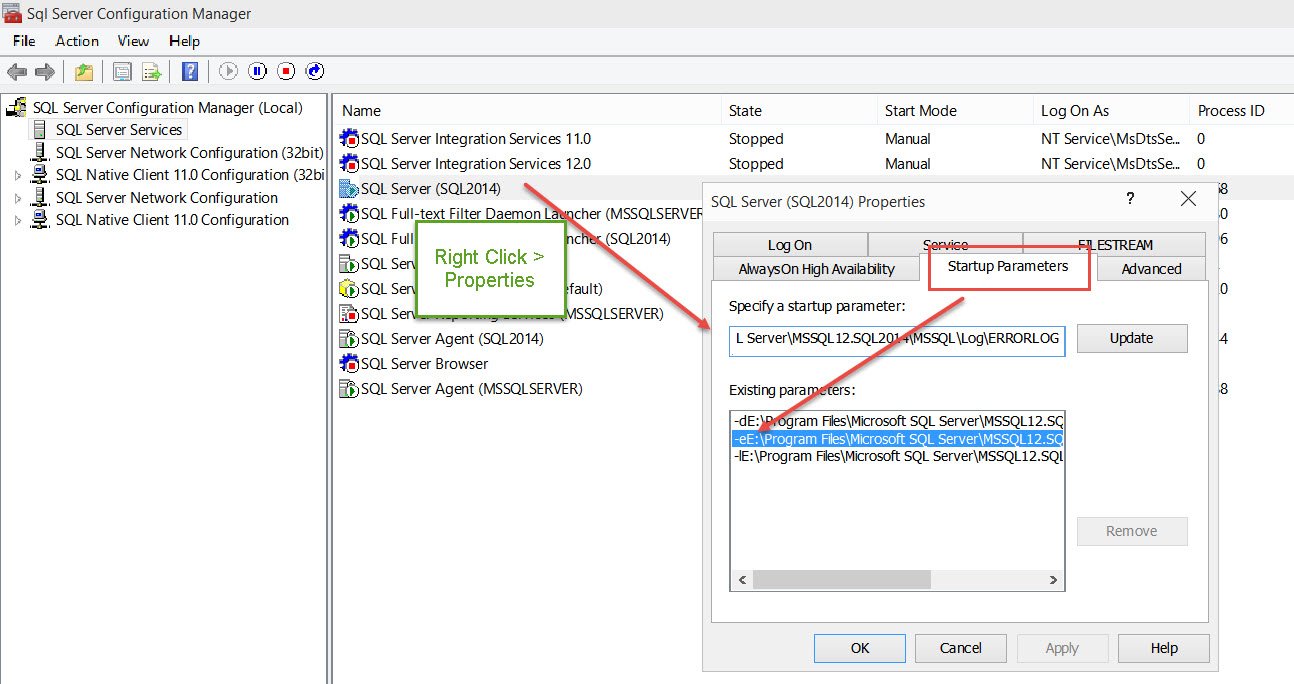Select the Startup Parameters tab
1294x684 pixels.
pyautogui.click(x=1008, y=266)
